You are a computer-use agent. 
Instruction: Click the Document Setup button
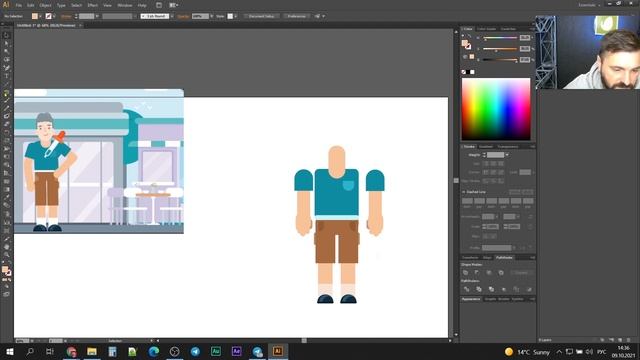point(262,16)
